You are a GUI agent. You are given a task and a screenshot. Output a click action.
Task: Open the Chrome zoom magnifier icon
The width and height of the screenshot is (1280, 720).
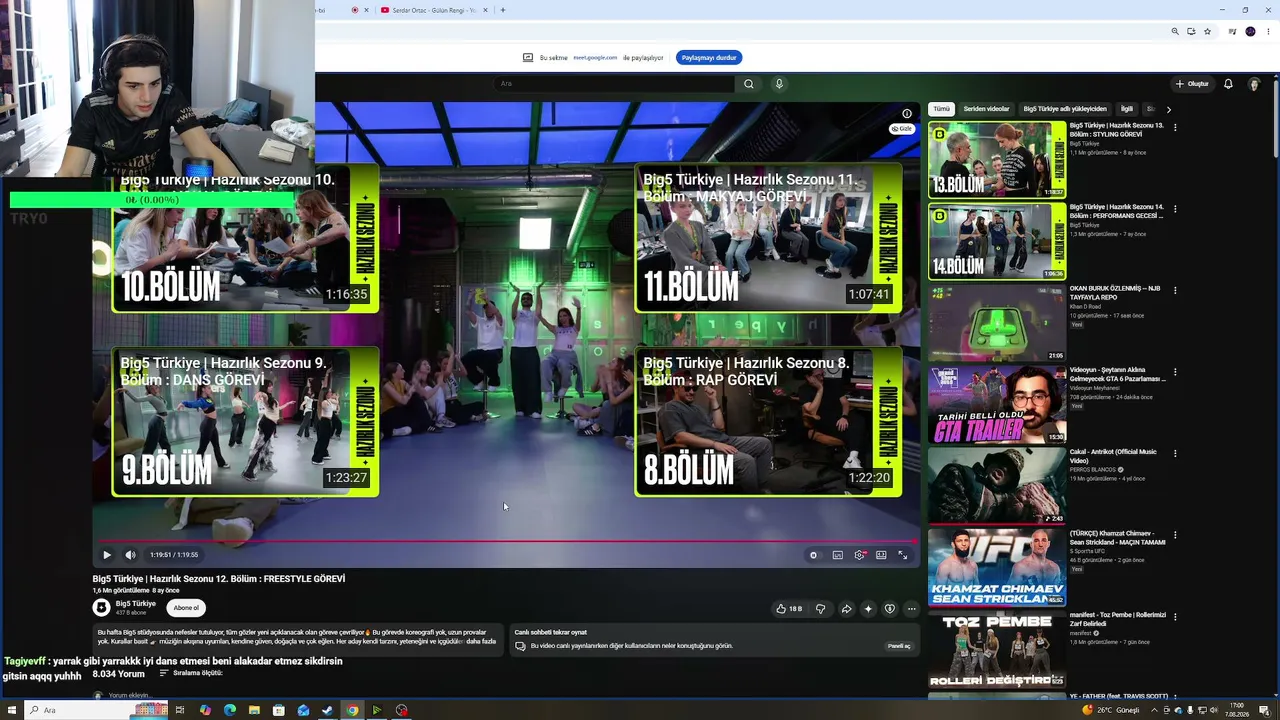pyautogui.click(x=1175, y=32)
